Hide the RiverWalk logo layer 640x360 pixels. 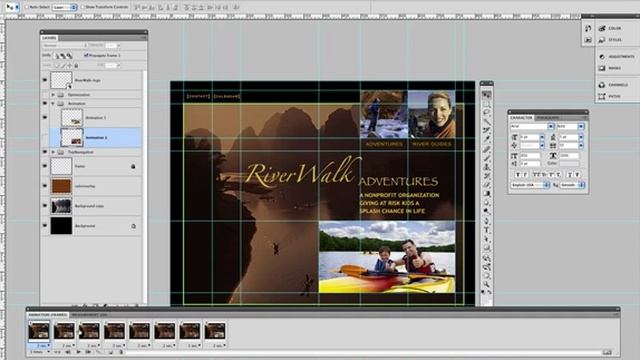click(45, 80)
